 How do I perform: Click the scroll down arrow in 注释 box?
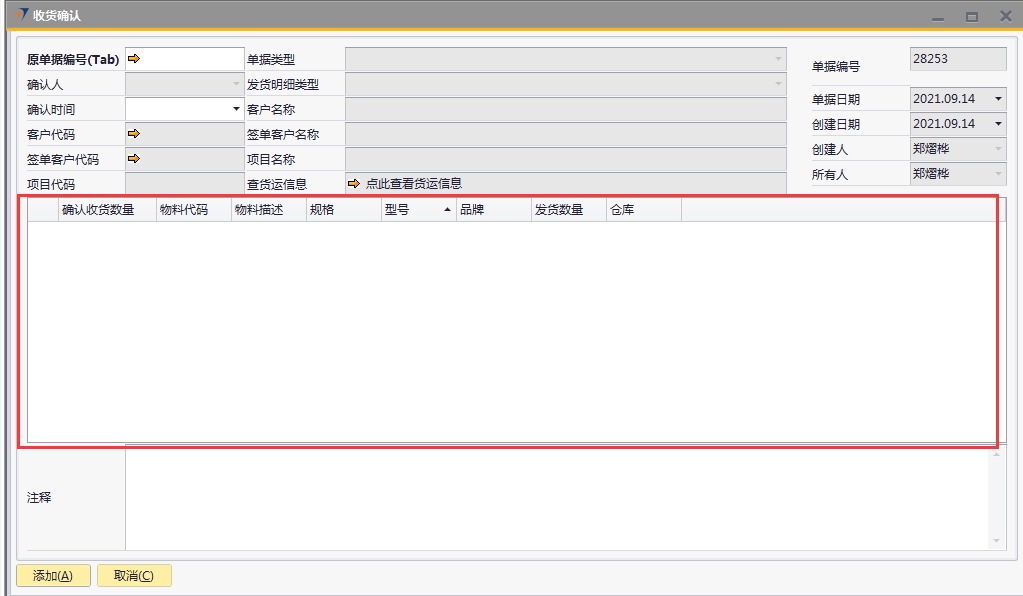point(996,541)
